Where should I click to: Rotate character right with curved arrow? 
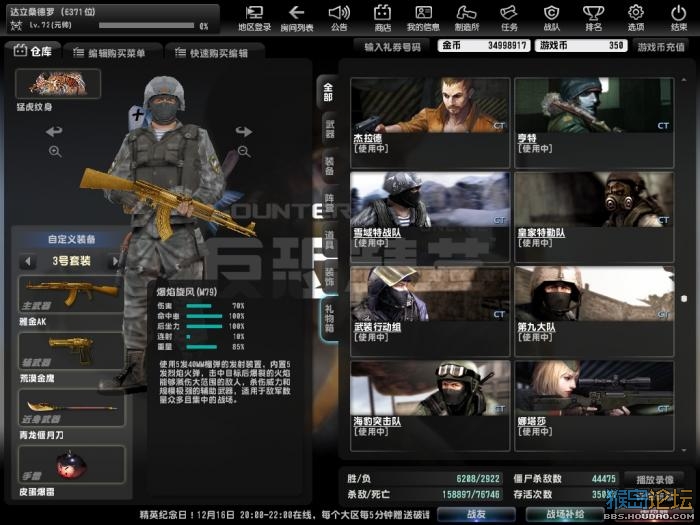(244, 131)
